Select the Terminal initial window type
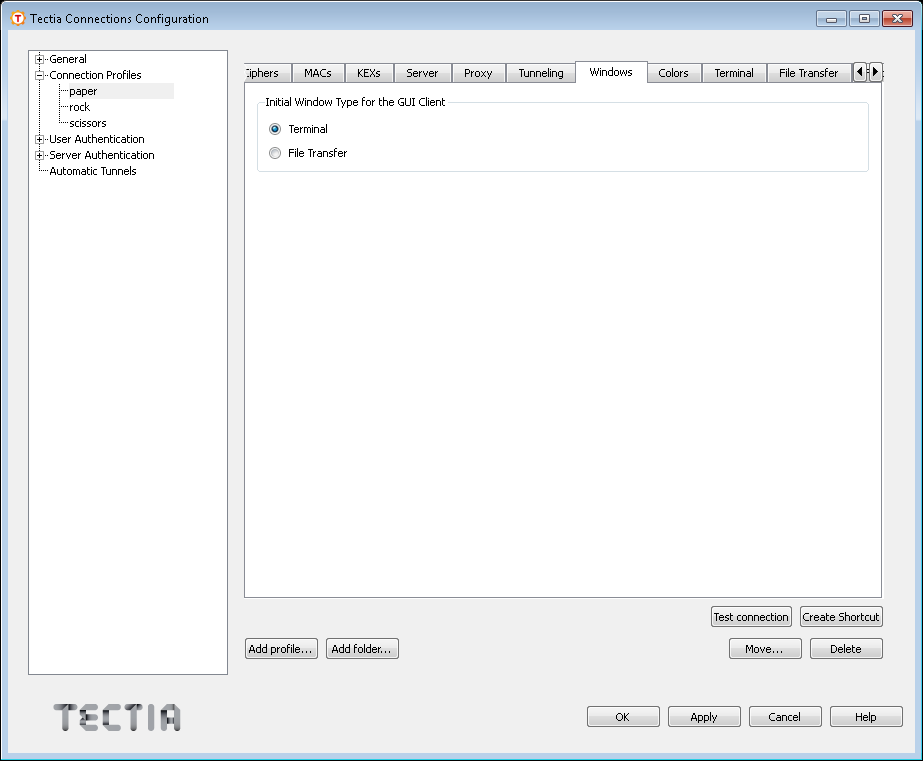923x761 pixels. (x=274, y=128)
